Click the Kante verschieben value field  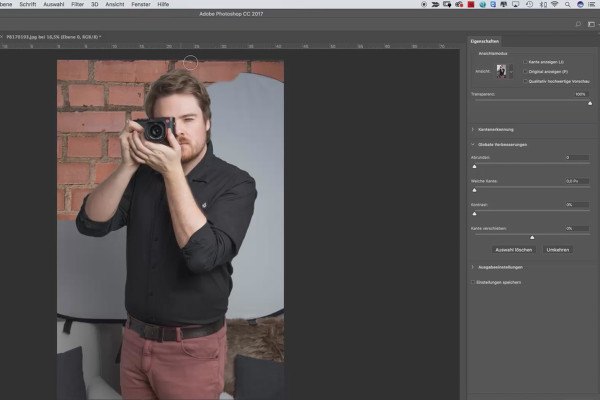point(577,229)
